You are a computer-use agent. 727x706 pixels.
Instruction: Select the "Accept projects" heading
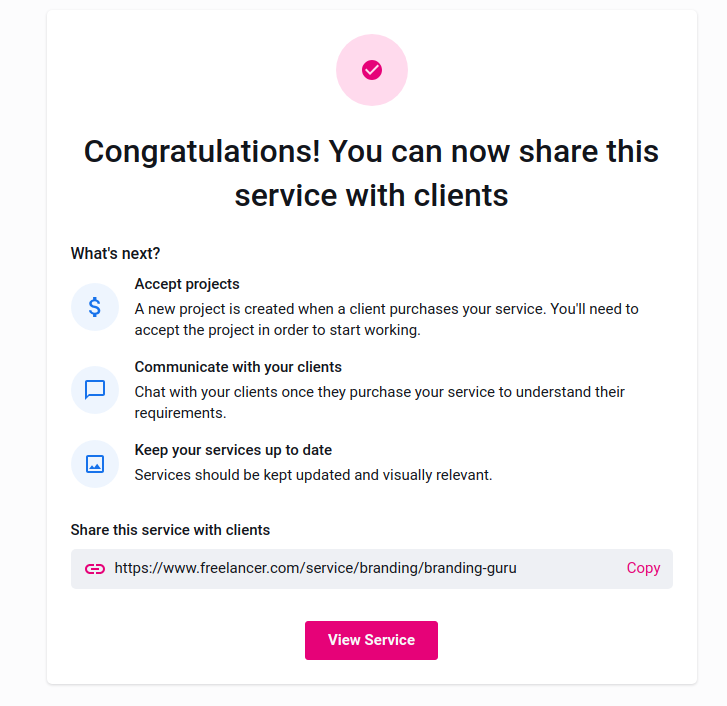click(187, 284)
